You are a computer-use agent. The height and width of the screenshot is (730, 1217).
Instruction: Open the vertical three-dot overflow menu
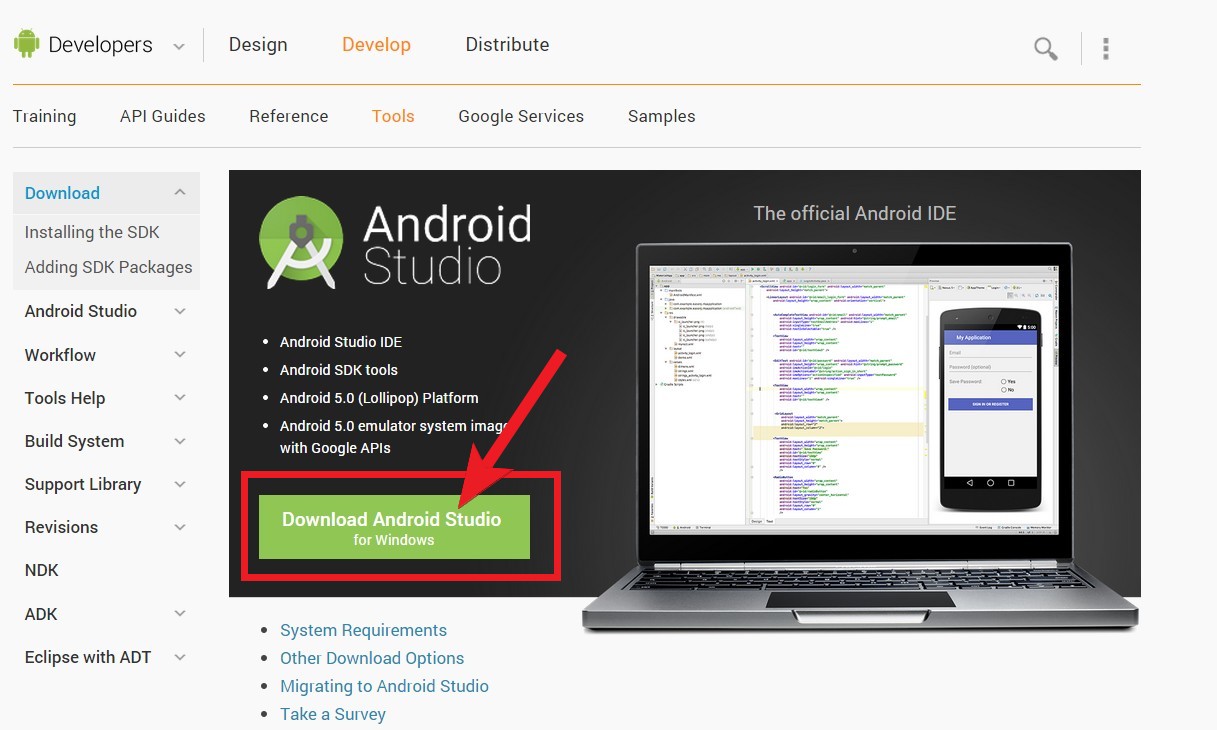click(1106, 48)
